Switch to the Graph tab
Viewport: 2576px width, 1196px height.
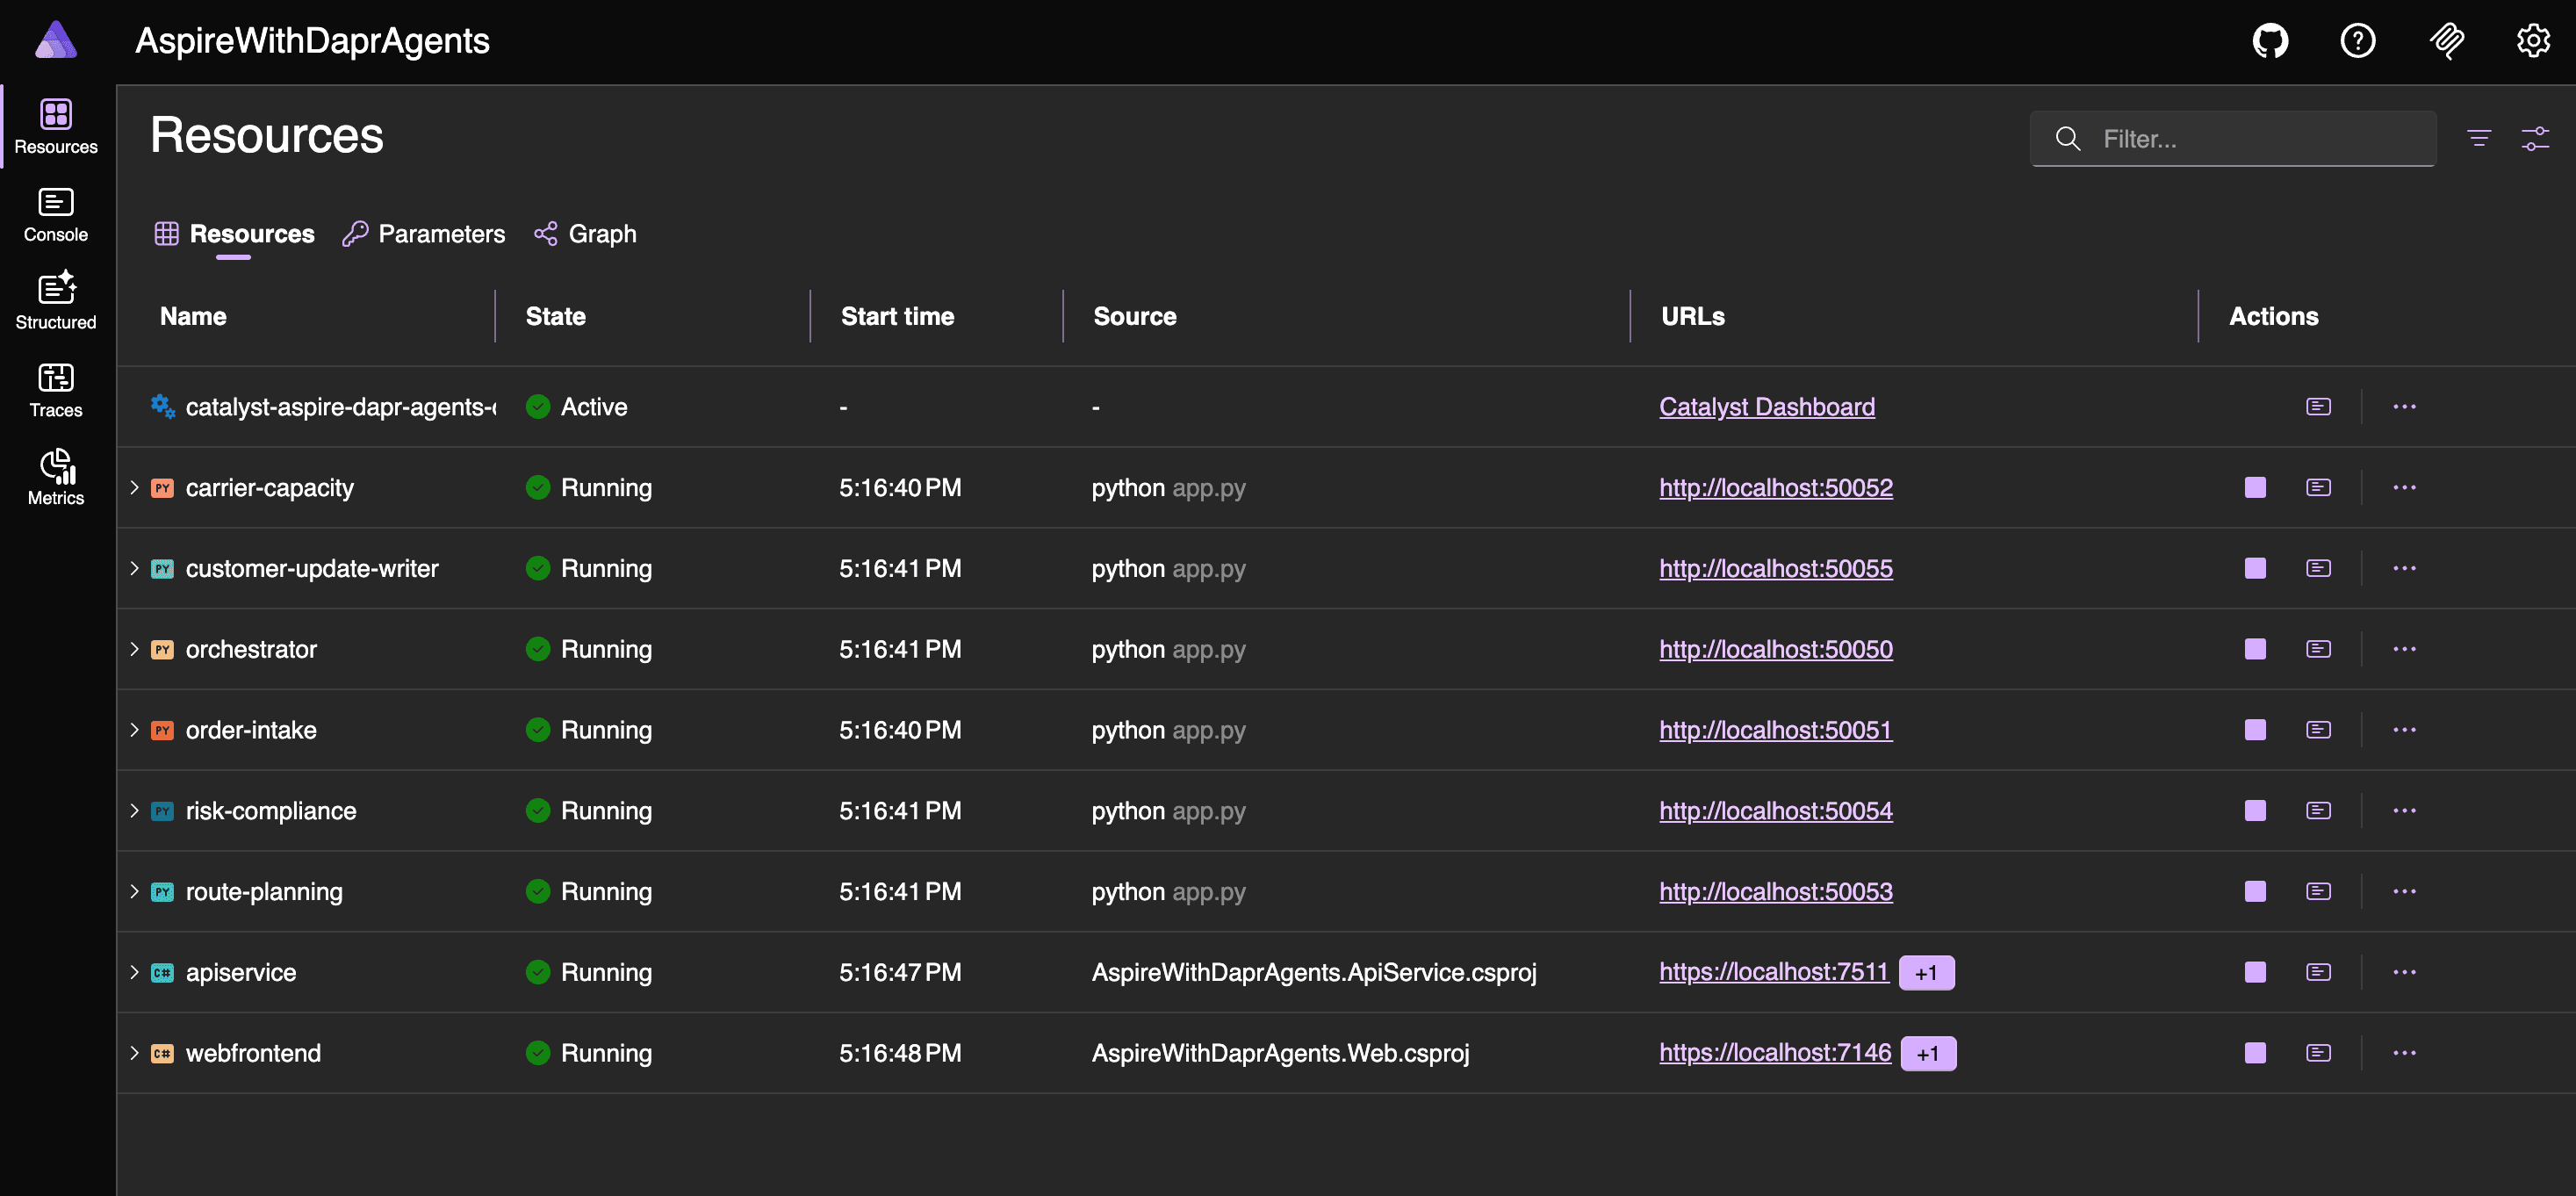(x=585, y=234)
